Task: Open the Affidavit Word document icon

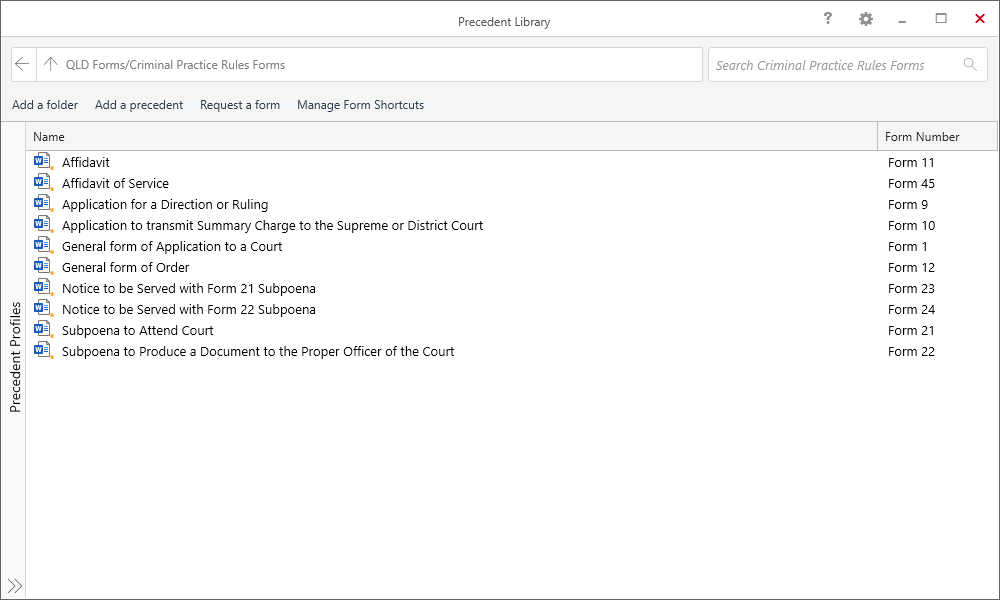Action: pos(42,161)
